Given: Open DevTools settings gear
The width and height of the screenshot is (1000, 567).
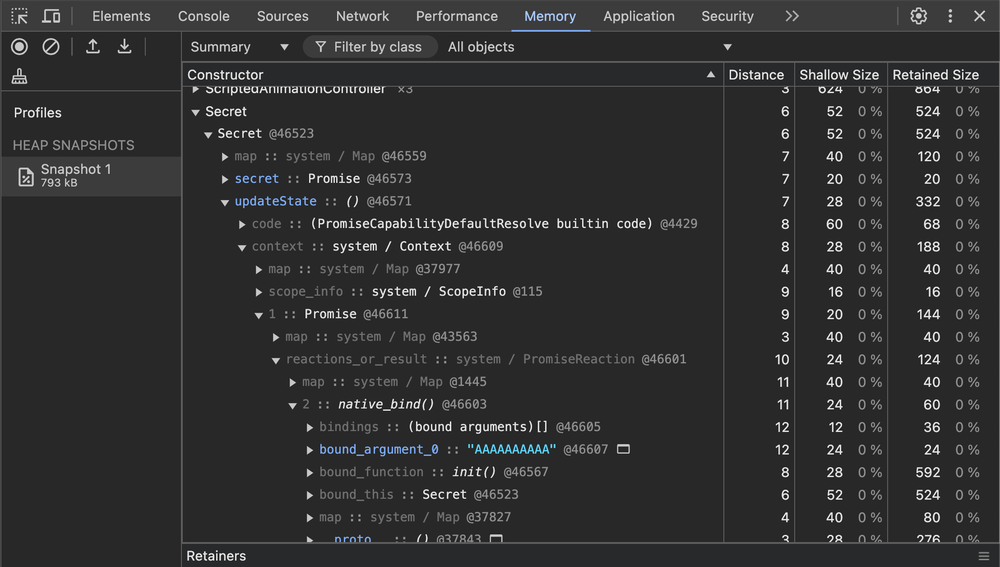Looking at the screenshot, I should [x=918, y=16].
